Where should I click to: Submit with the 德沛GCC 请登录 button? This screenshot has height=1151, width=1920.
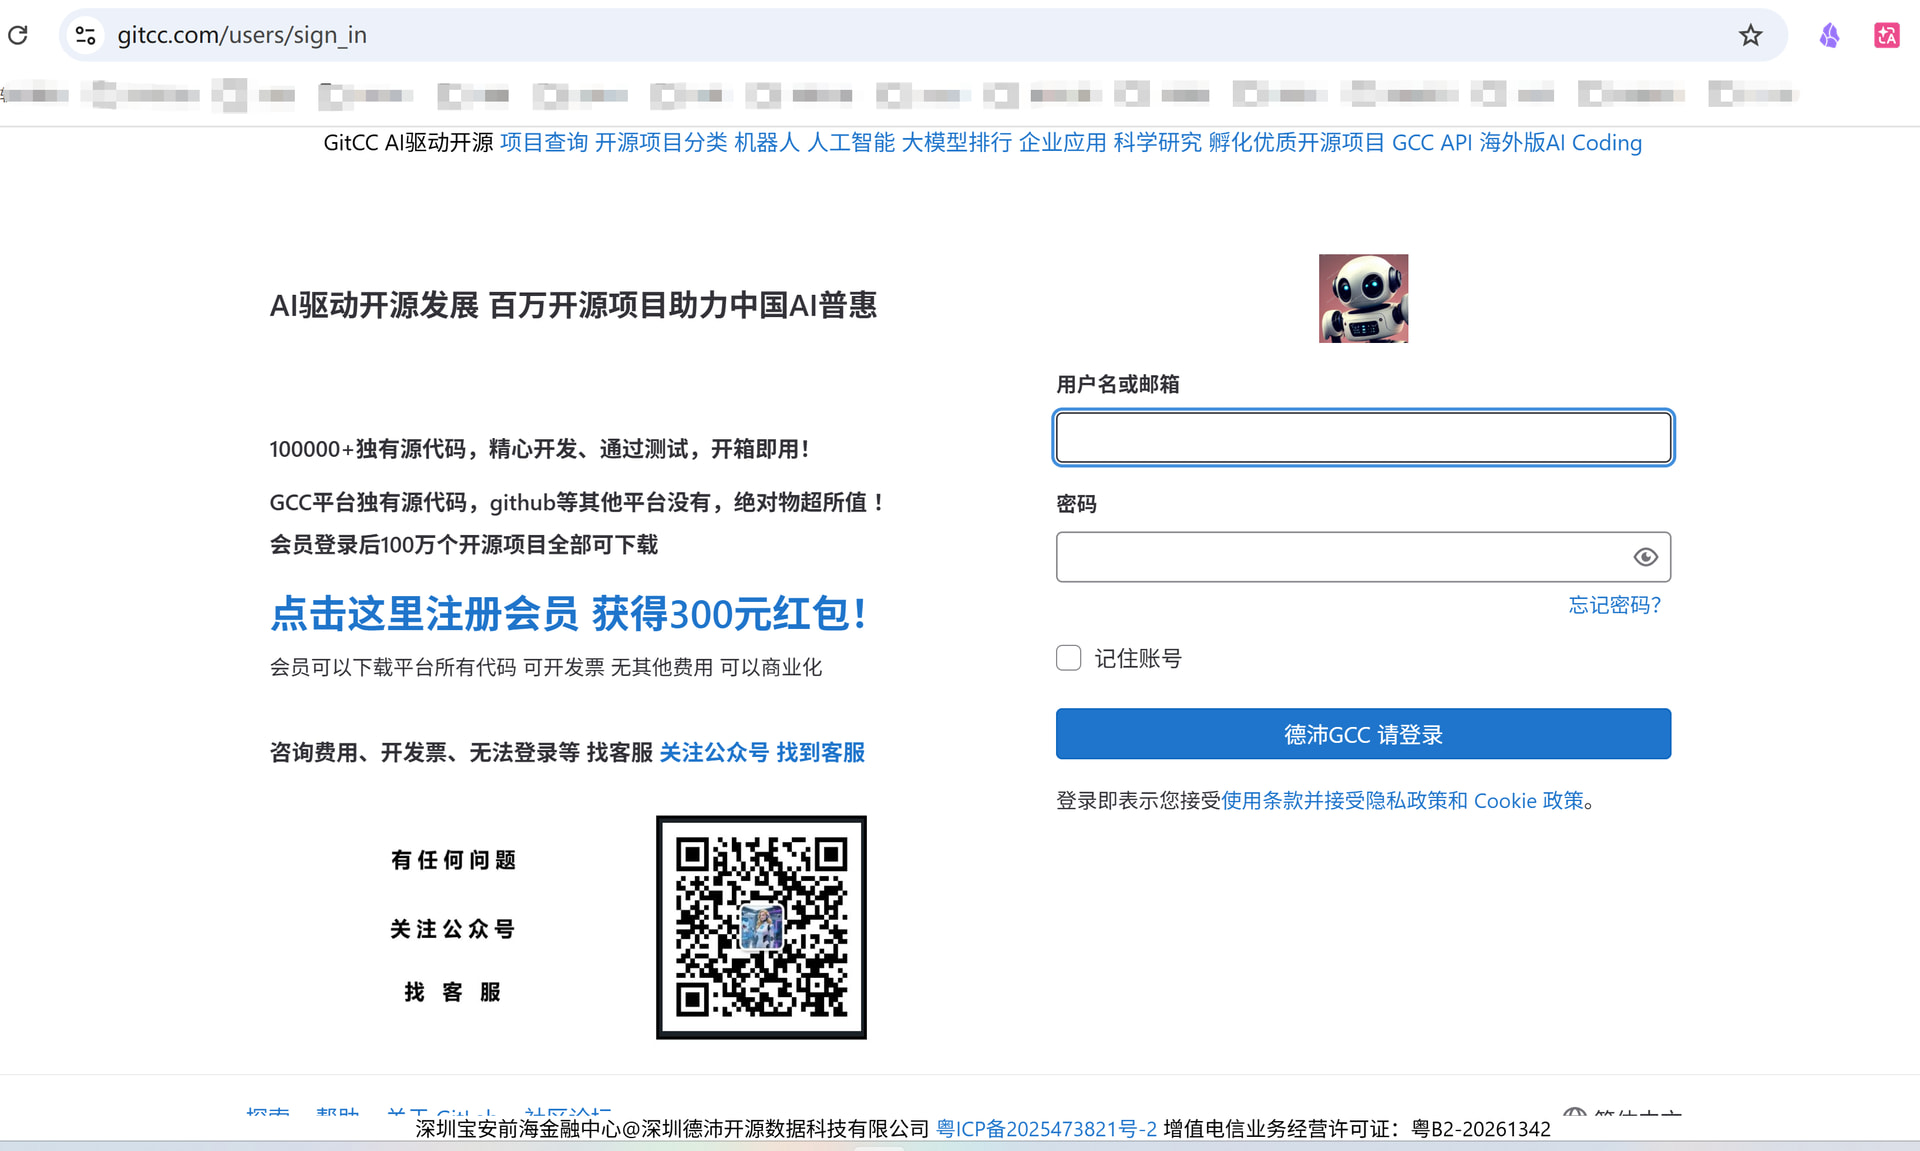pyautogui.click(x=1363, y=734)
